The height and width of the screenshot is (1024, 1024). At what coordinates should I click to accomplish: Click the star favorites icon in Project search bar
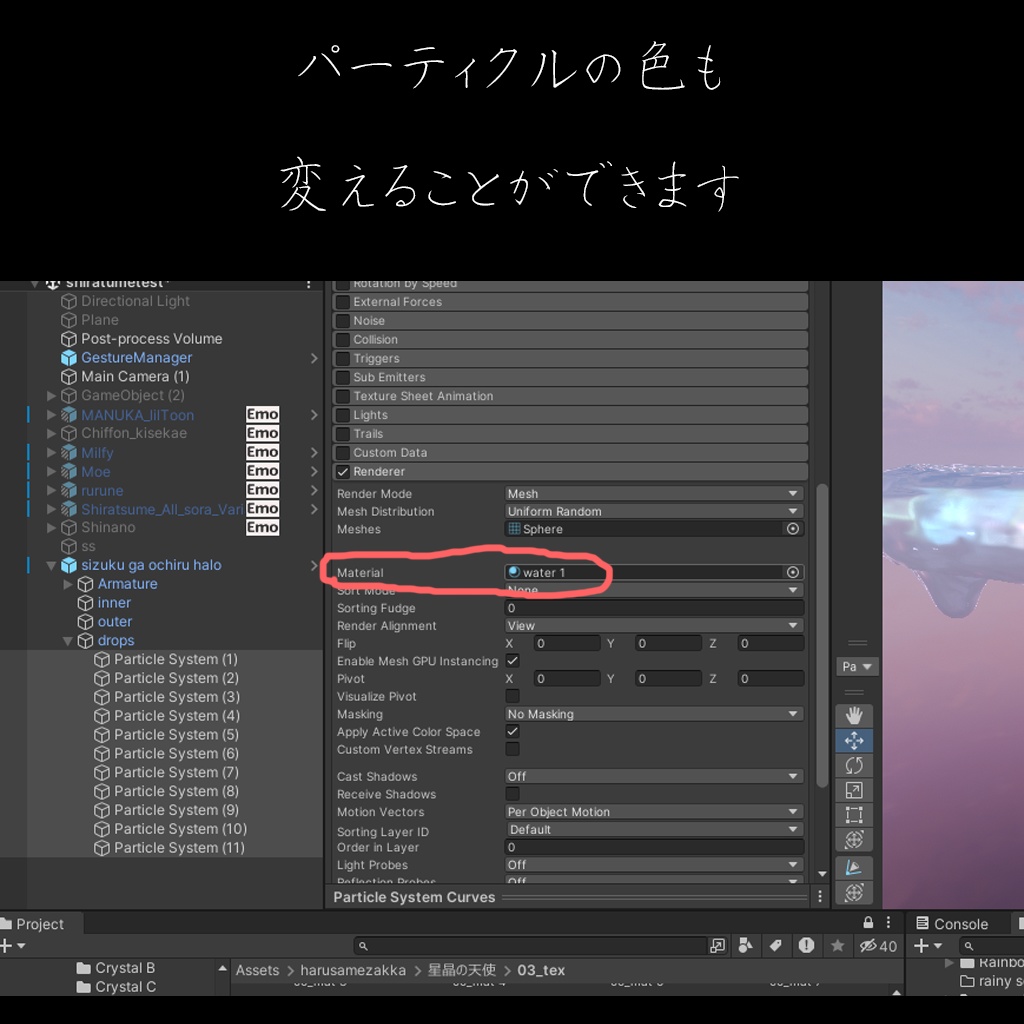[x=839, y=945]
